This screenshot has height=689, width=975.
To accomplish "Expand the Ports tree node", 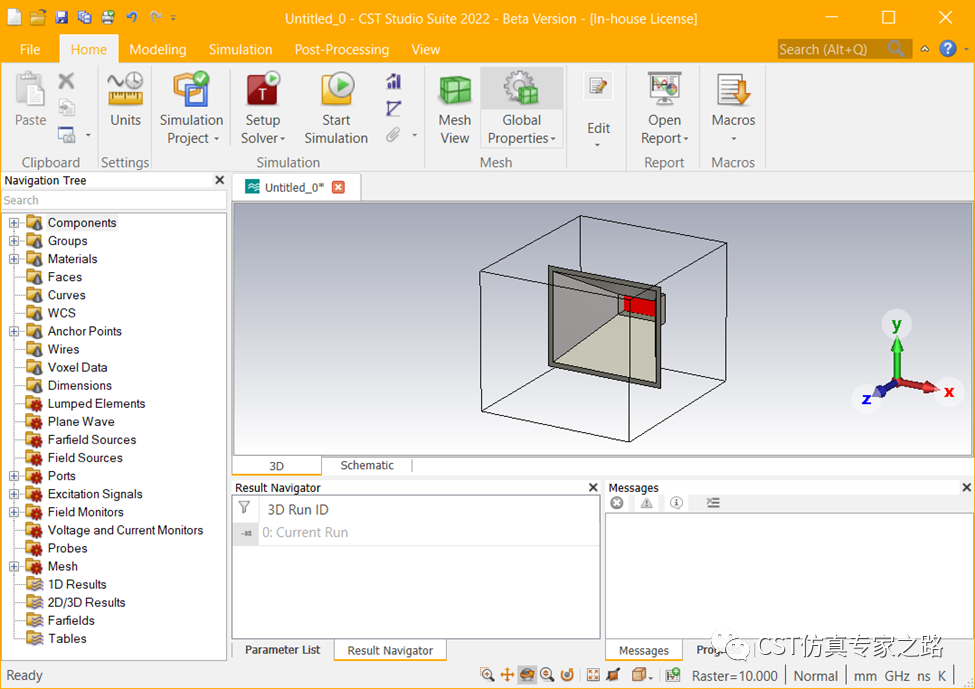I will 14,476.
